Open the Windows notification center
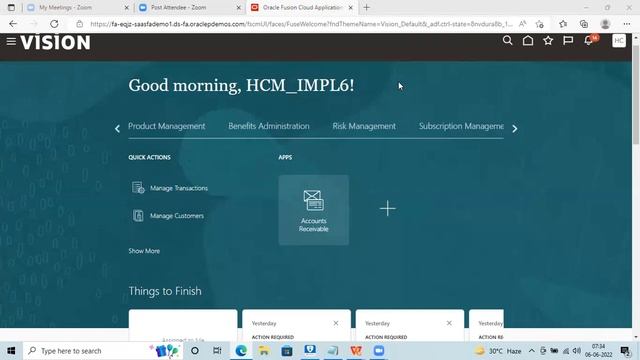 click(625, 351)
